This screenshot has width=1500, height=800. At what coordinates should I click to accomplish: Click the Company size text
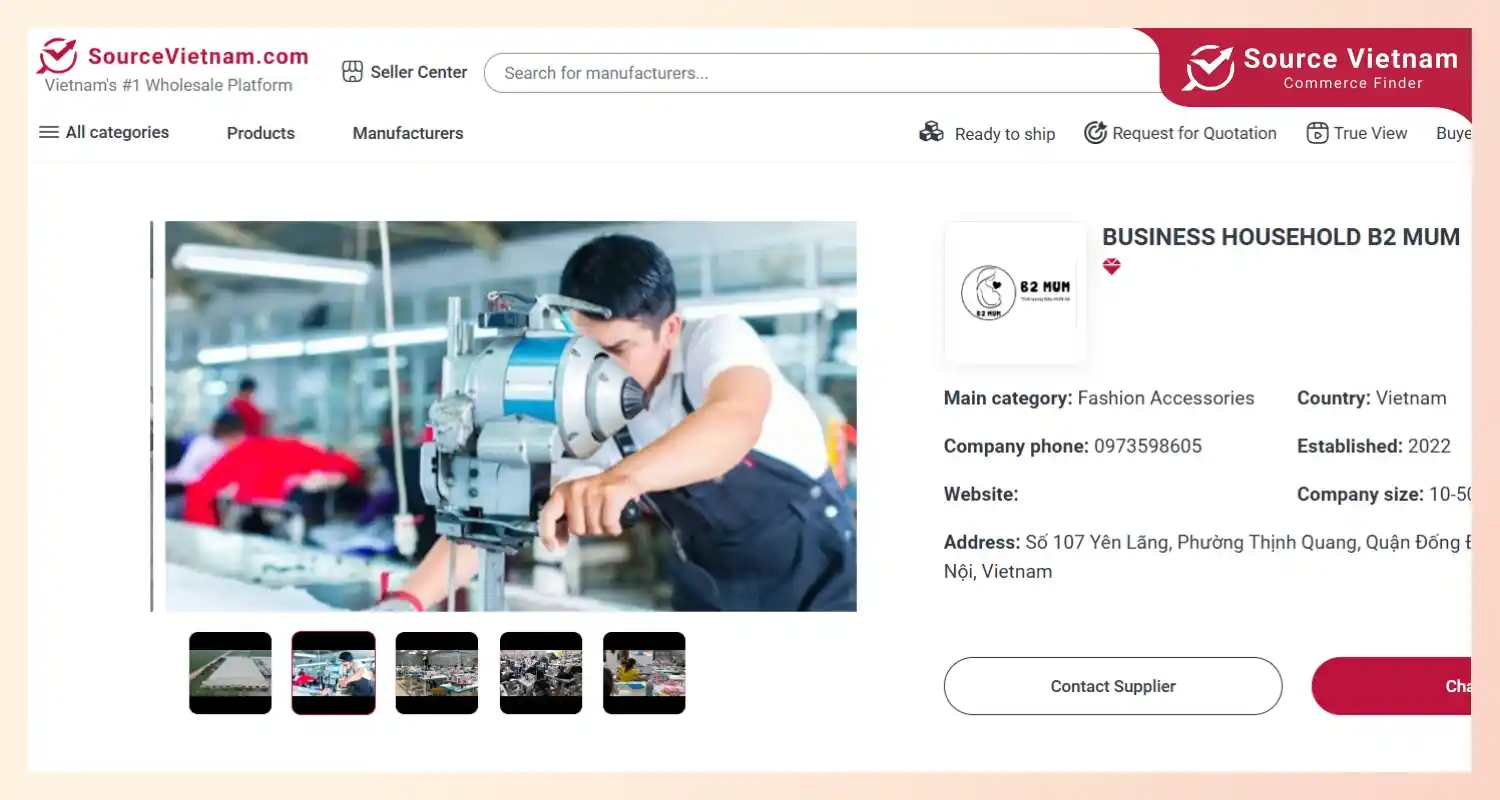coord(1384,494)
